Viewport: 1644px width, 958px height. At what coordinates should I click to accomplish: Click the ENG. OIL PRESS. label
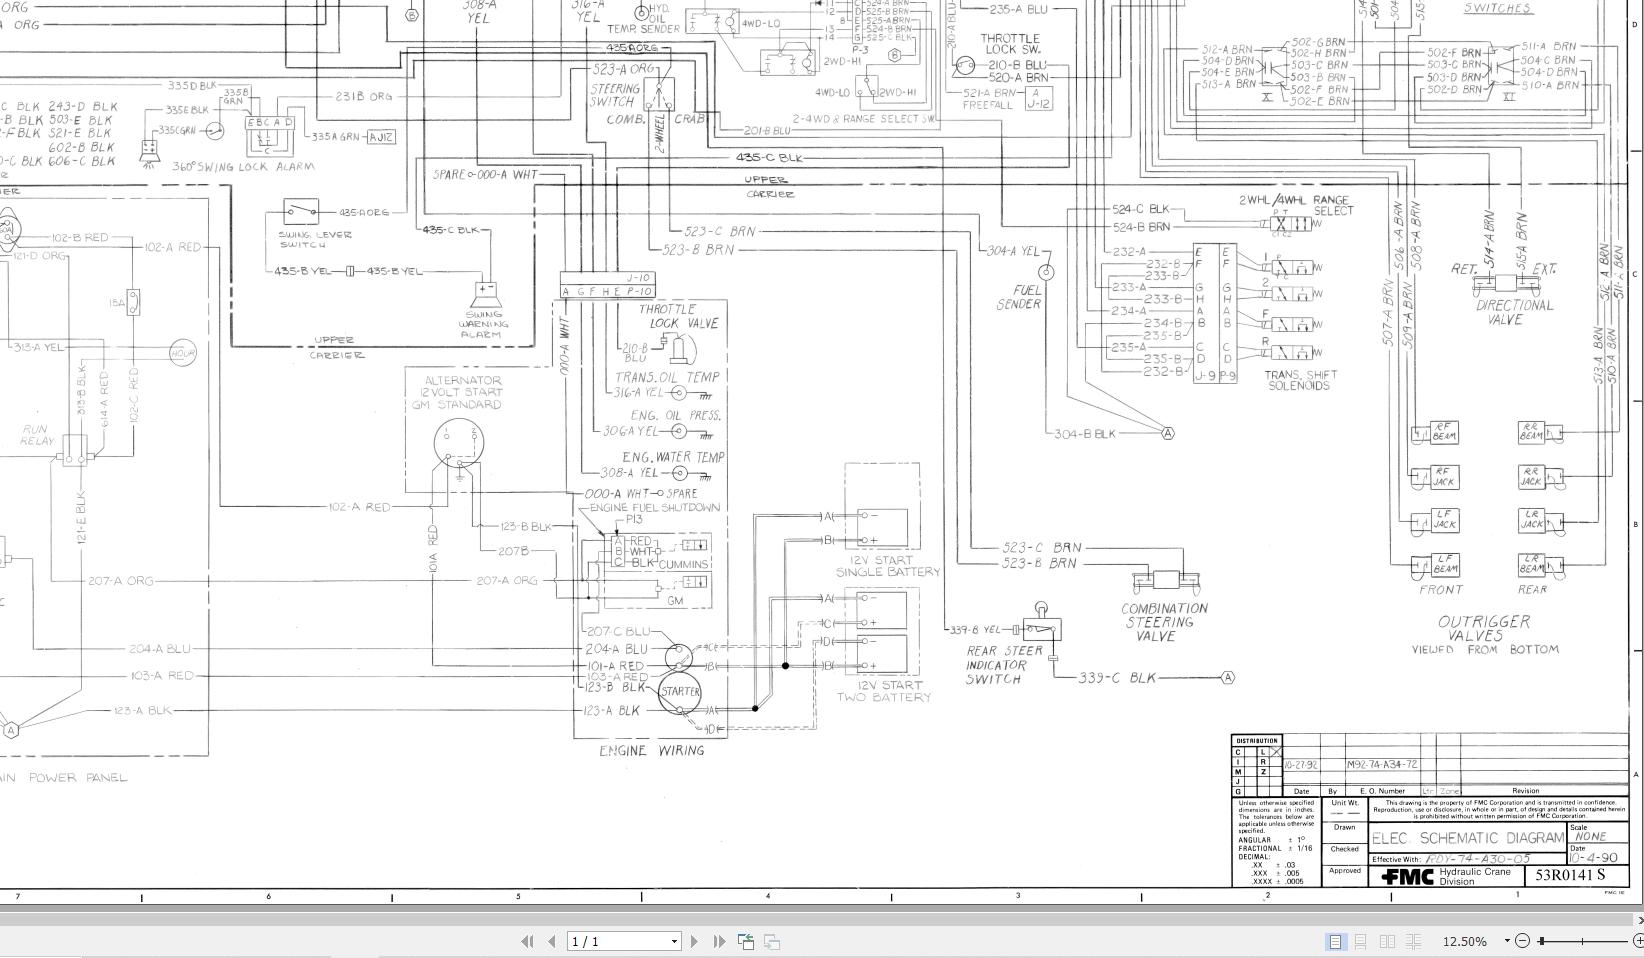pyautogui.click(x=675, y=415)
